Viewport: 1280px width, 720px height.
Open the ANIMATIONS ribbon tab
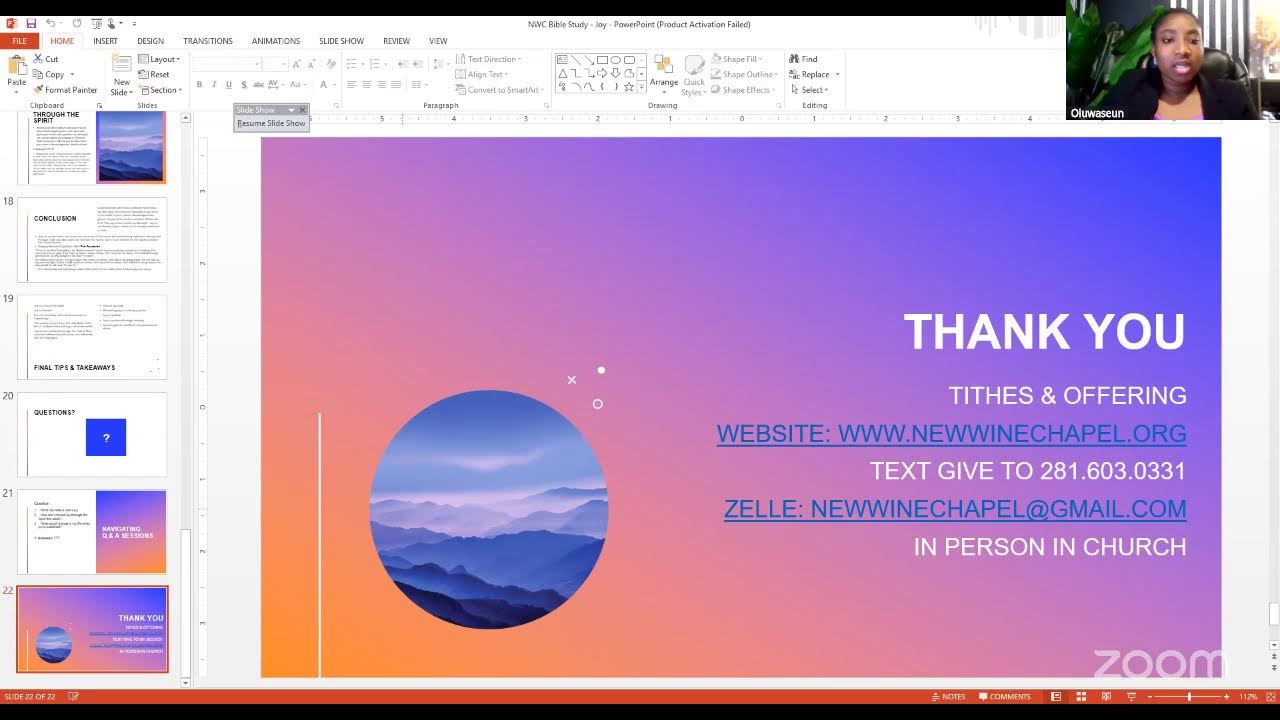coord(275,41)
